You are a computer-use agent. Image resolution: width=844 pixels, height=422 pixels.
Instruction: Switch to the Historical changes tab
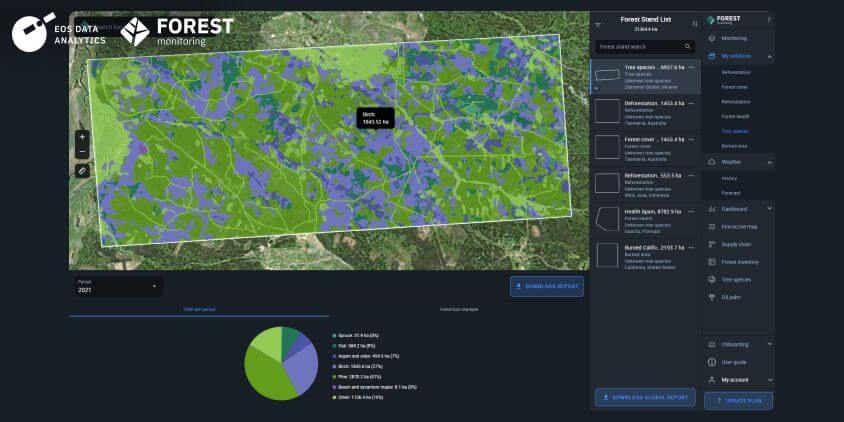click(x=459, y=309)
